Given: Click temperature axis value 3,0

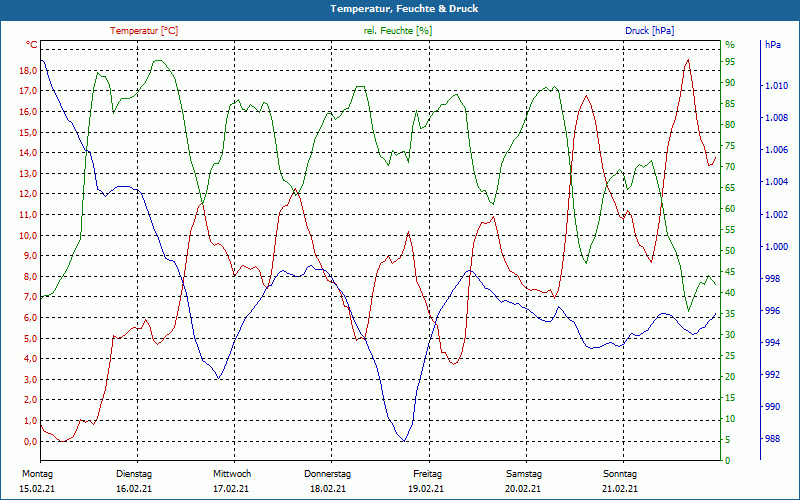Looking at the screenshot, I should pyautogui.click(x=30, y=380).
